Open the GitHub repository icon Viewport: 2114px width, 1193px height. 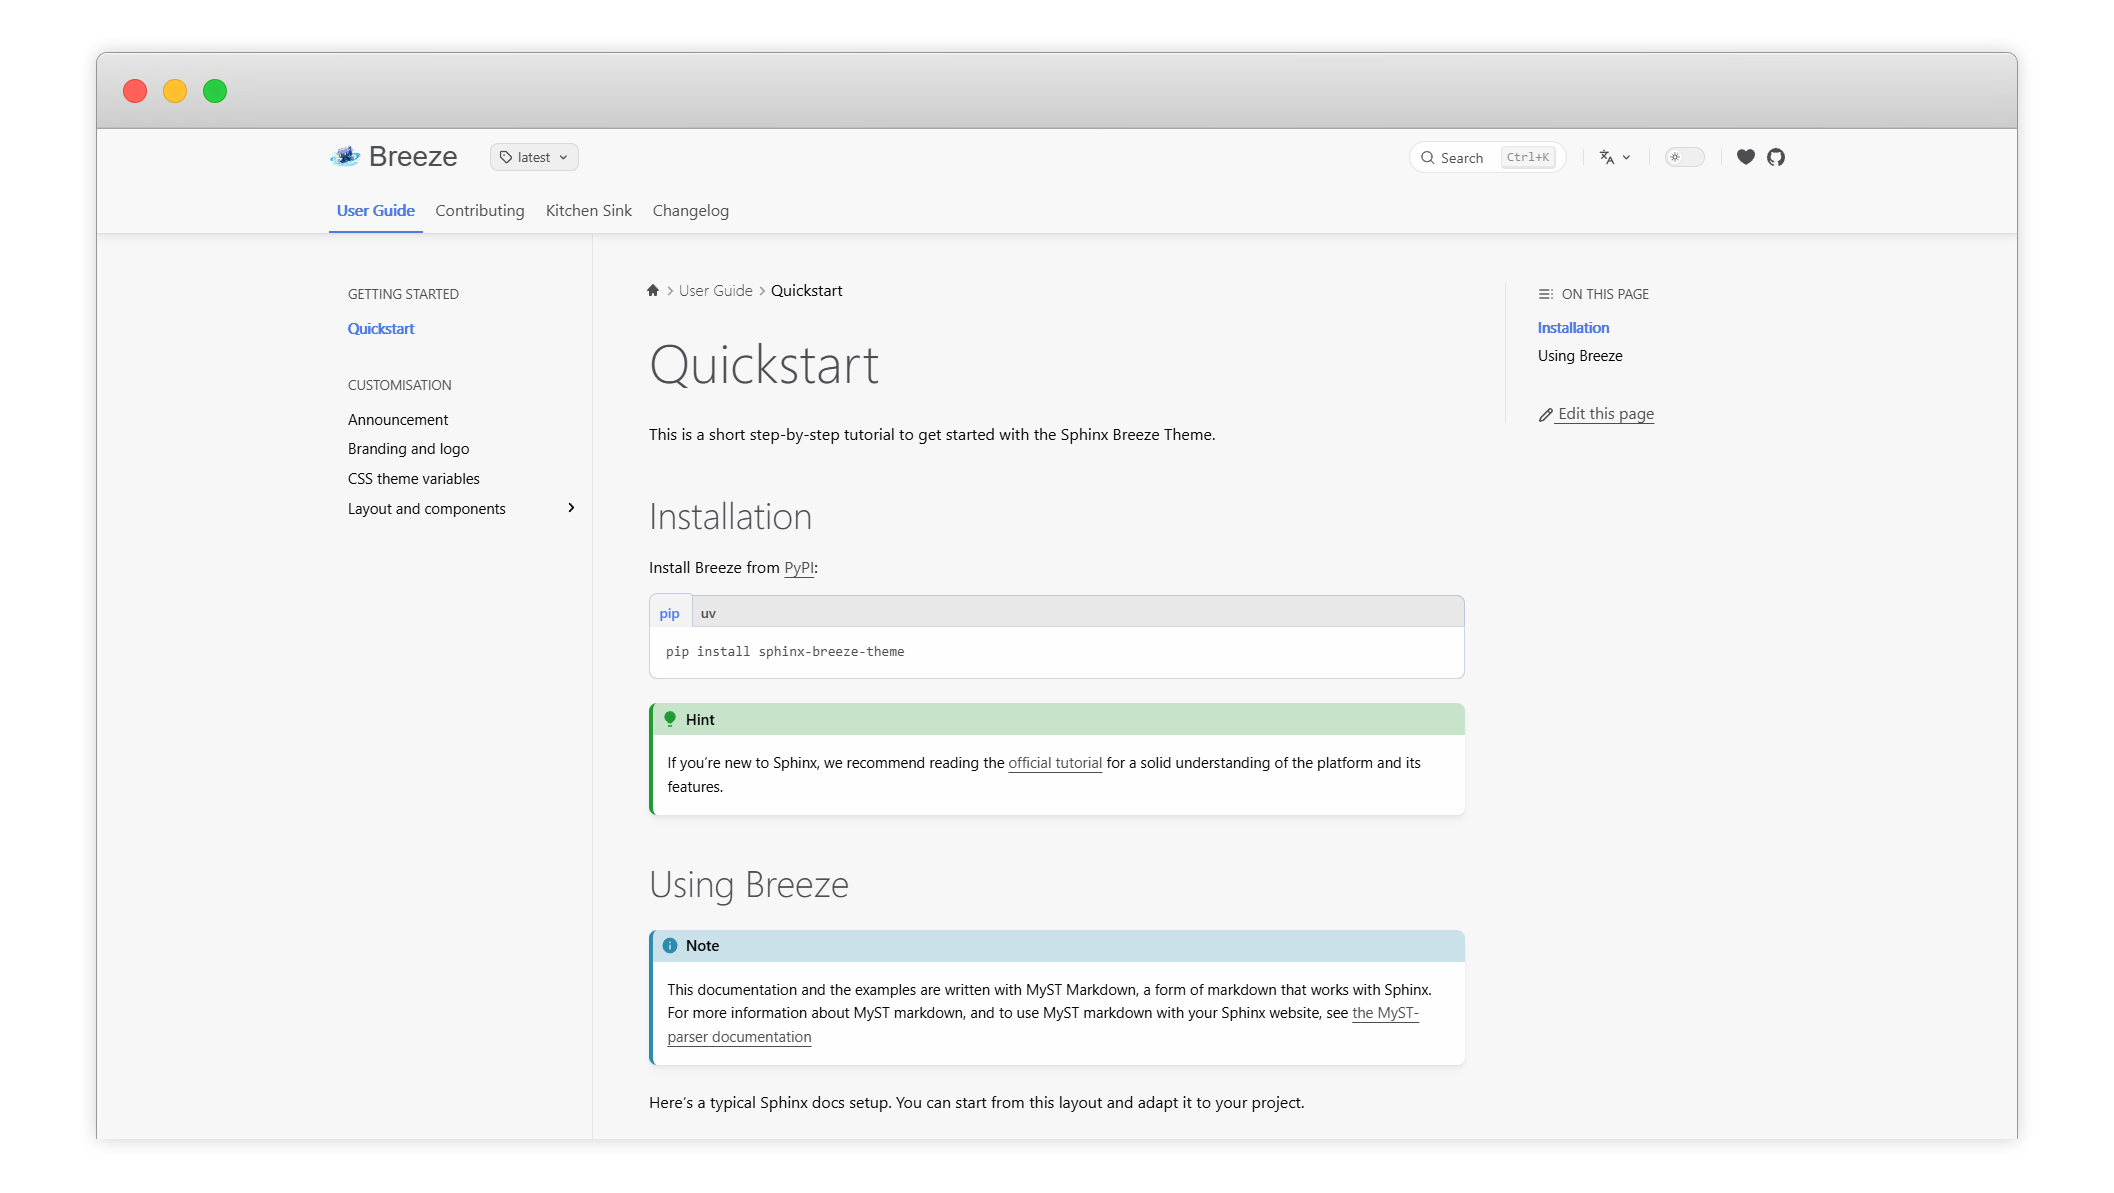pyautogui.click(x=1776, y=157)
